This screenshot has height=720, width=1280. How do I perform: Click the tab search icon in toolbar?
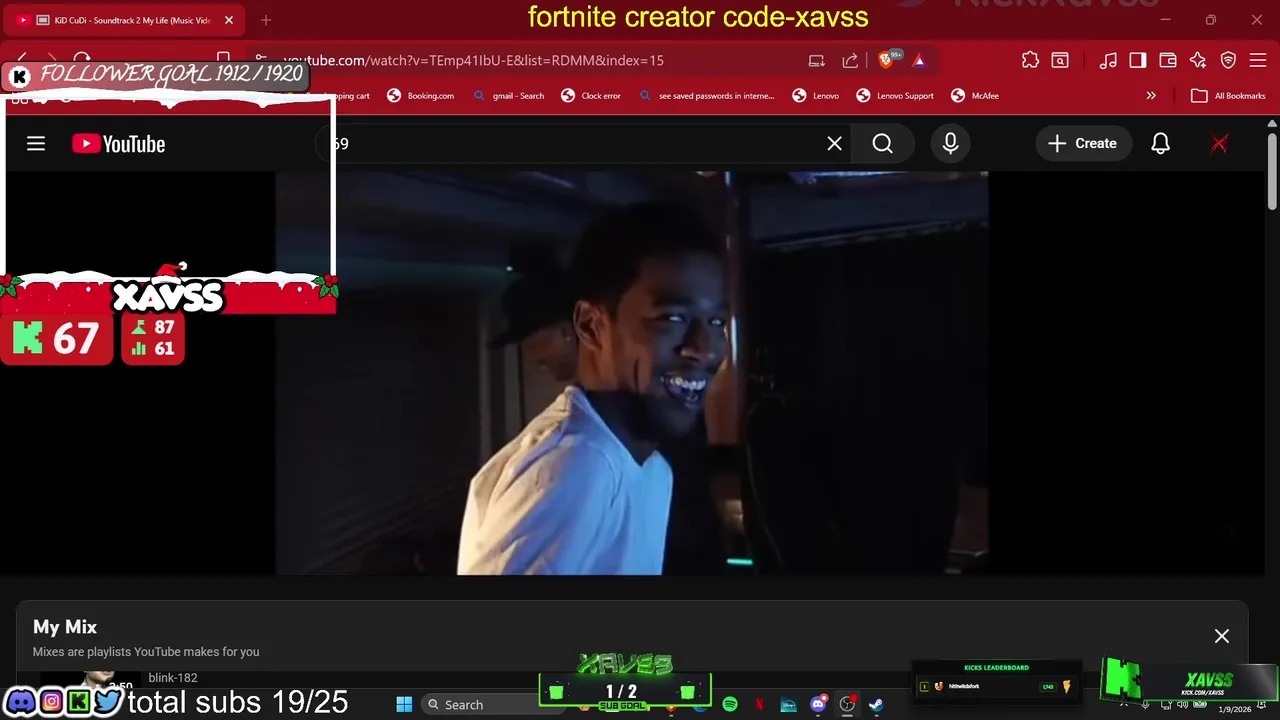pos(1060,60)
